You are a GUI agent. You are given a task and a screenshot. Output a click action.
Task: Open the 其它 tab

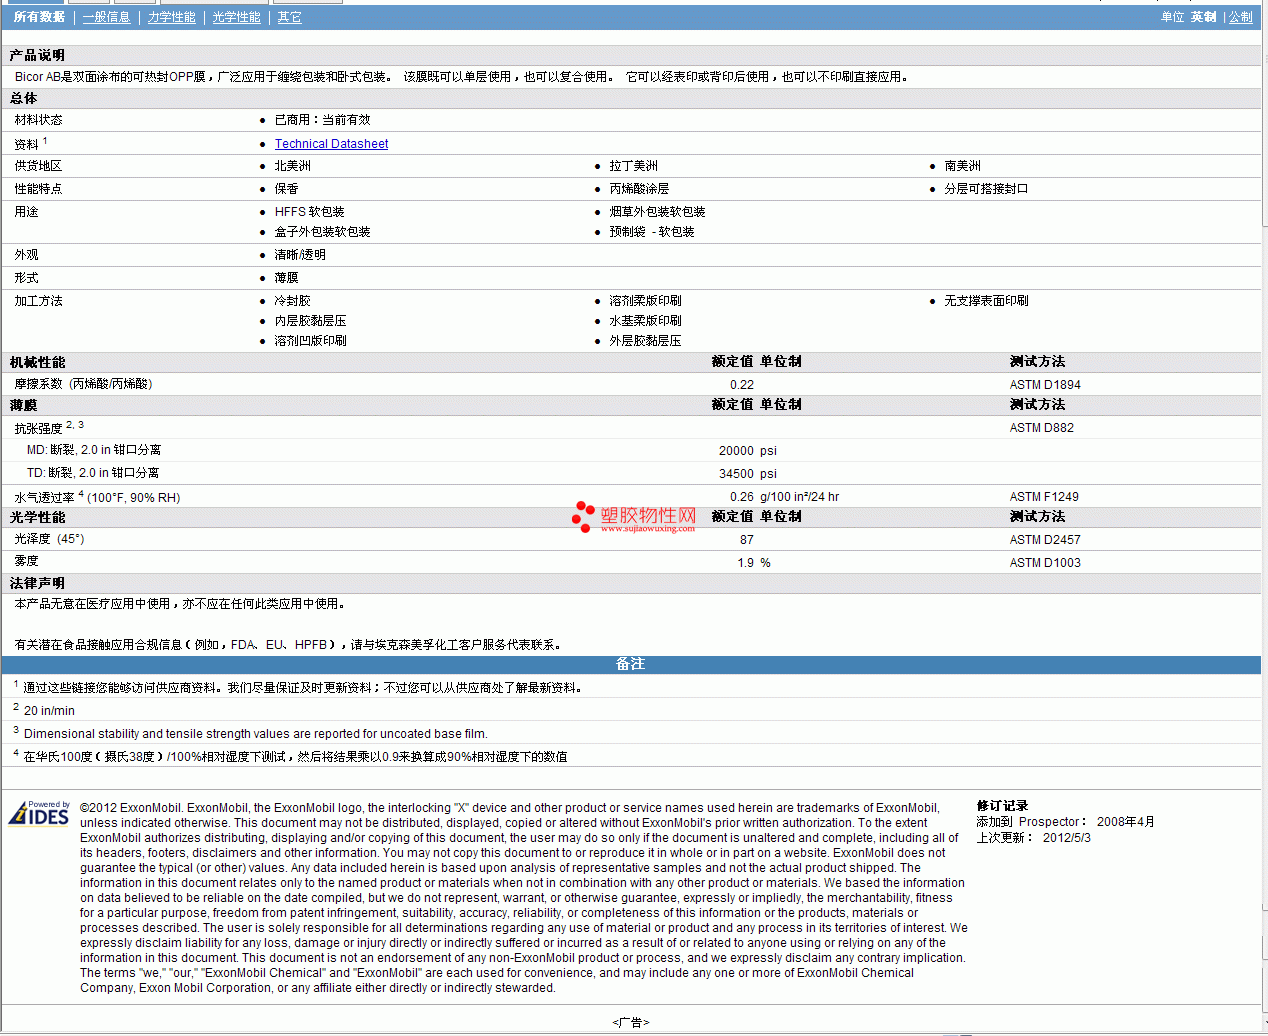click(x=290, y=17)
